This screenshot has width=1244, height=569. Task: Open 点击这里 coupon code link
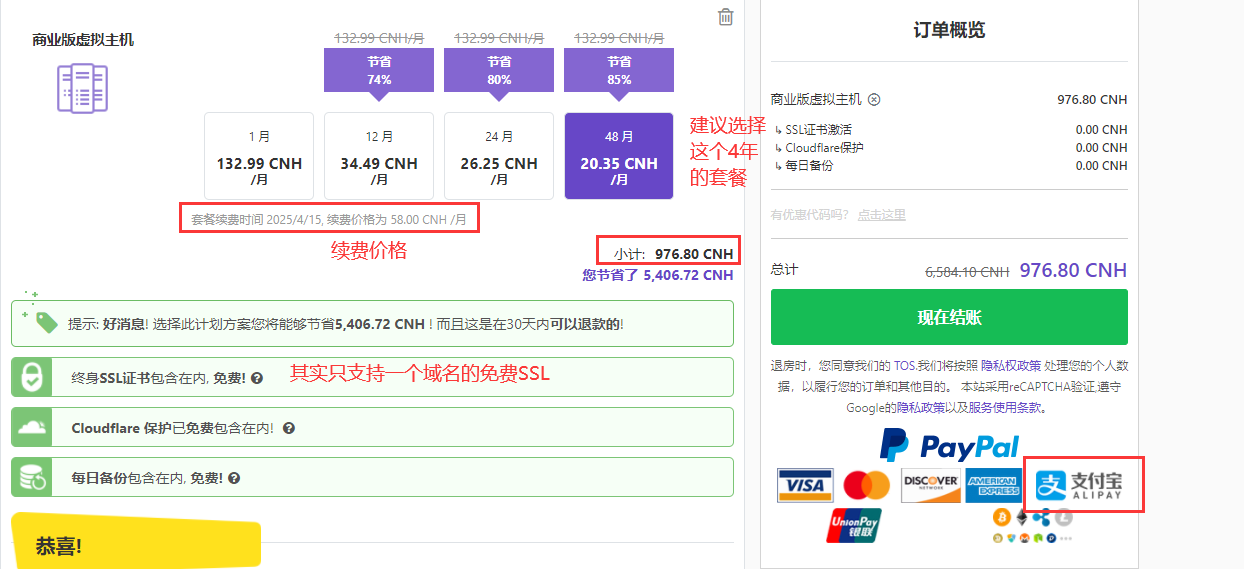coord(881,215)
